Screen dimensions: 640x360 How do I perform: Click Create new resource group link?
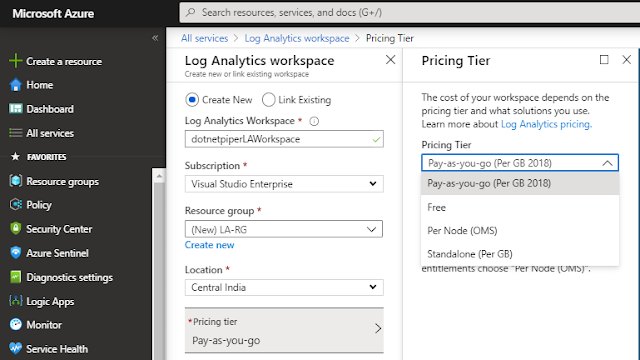pyautogui.click(x=209, y=245)
